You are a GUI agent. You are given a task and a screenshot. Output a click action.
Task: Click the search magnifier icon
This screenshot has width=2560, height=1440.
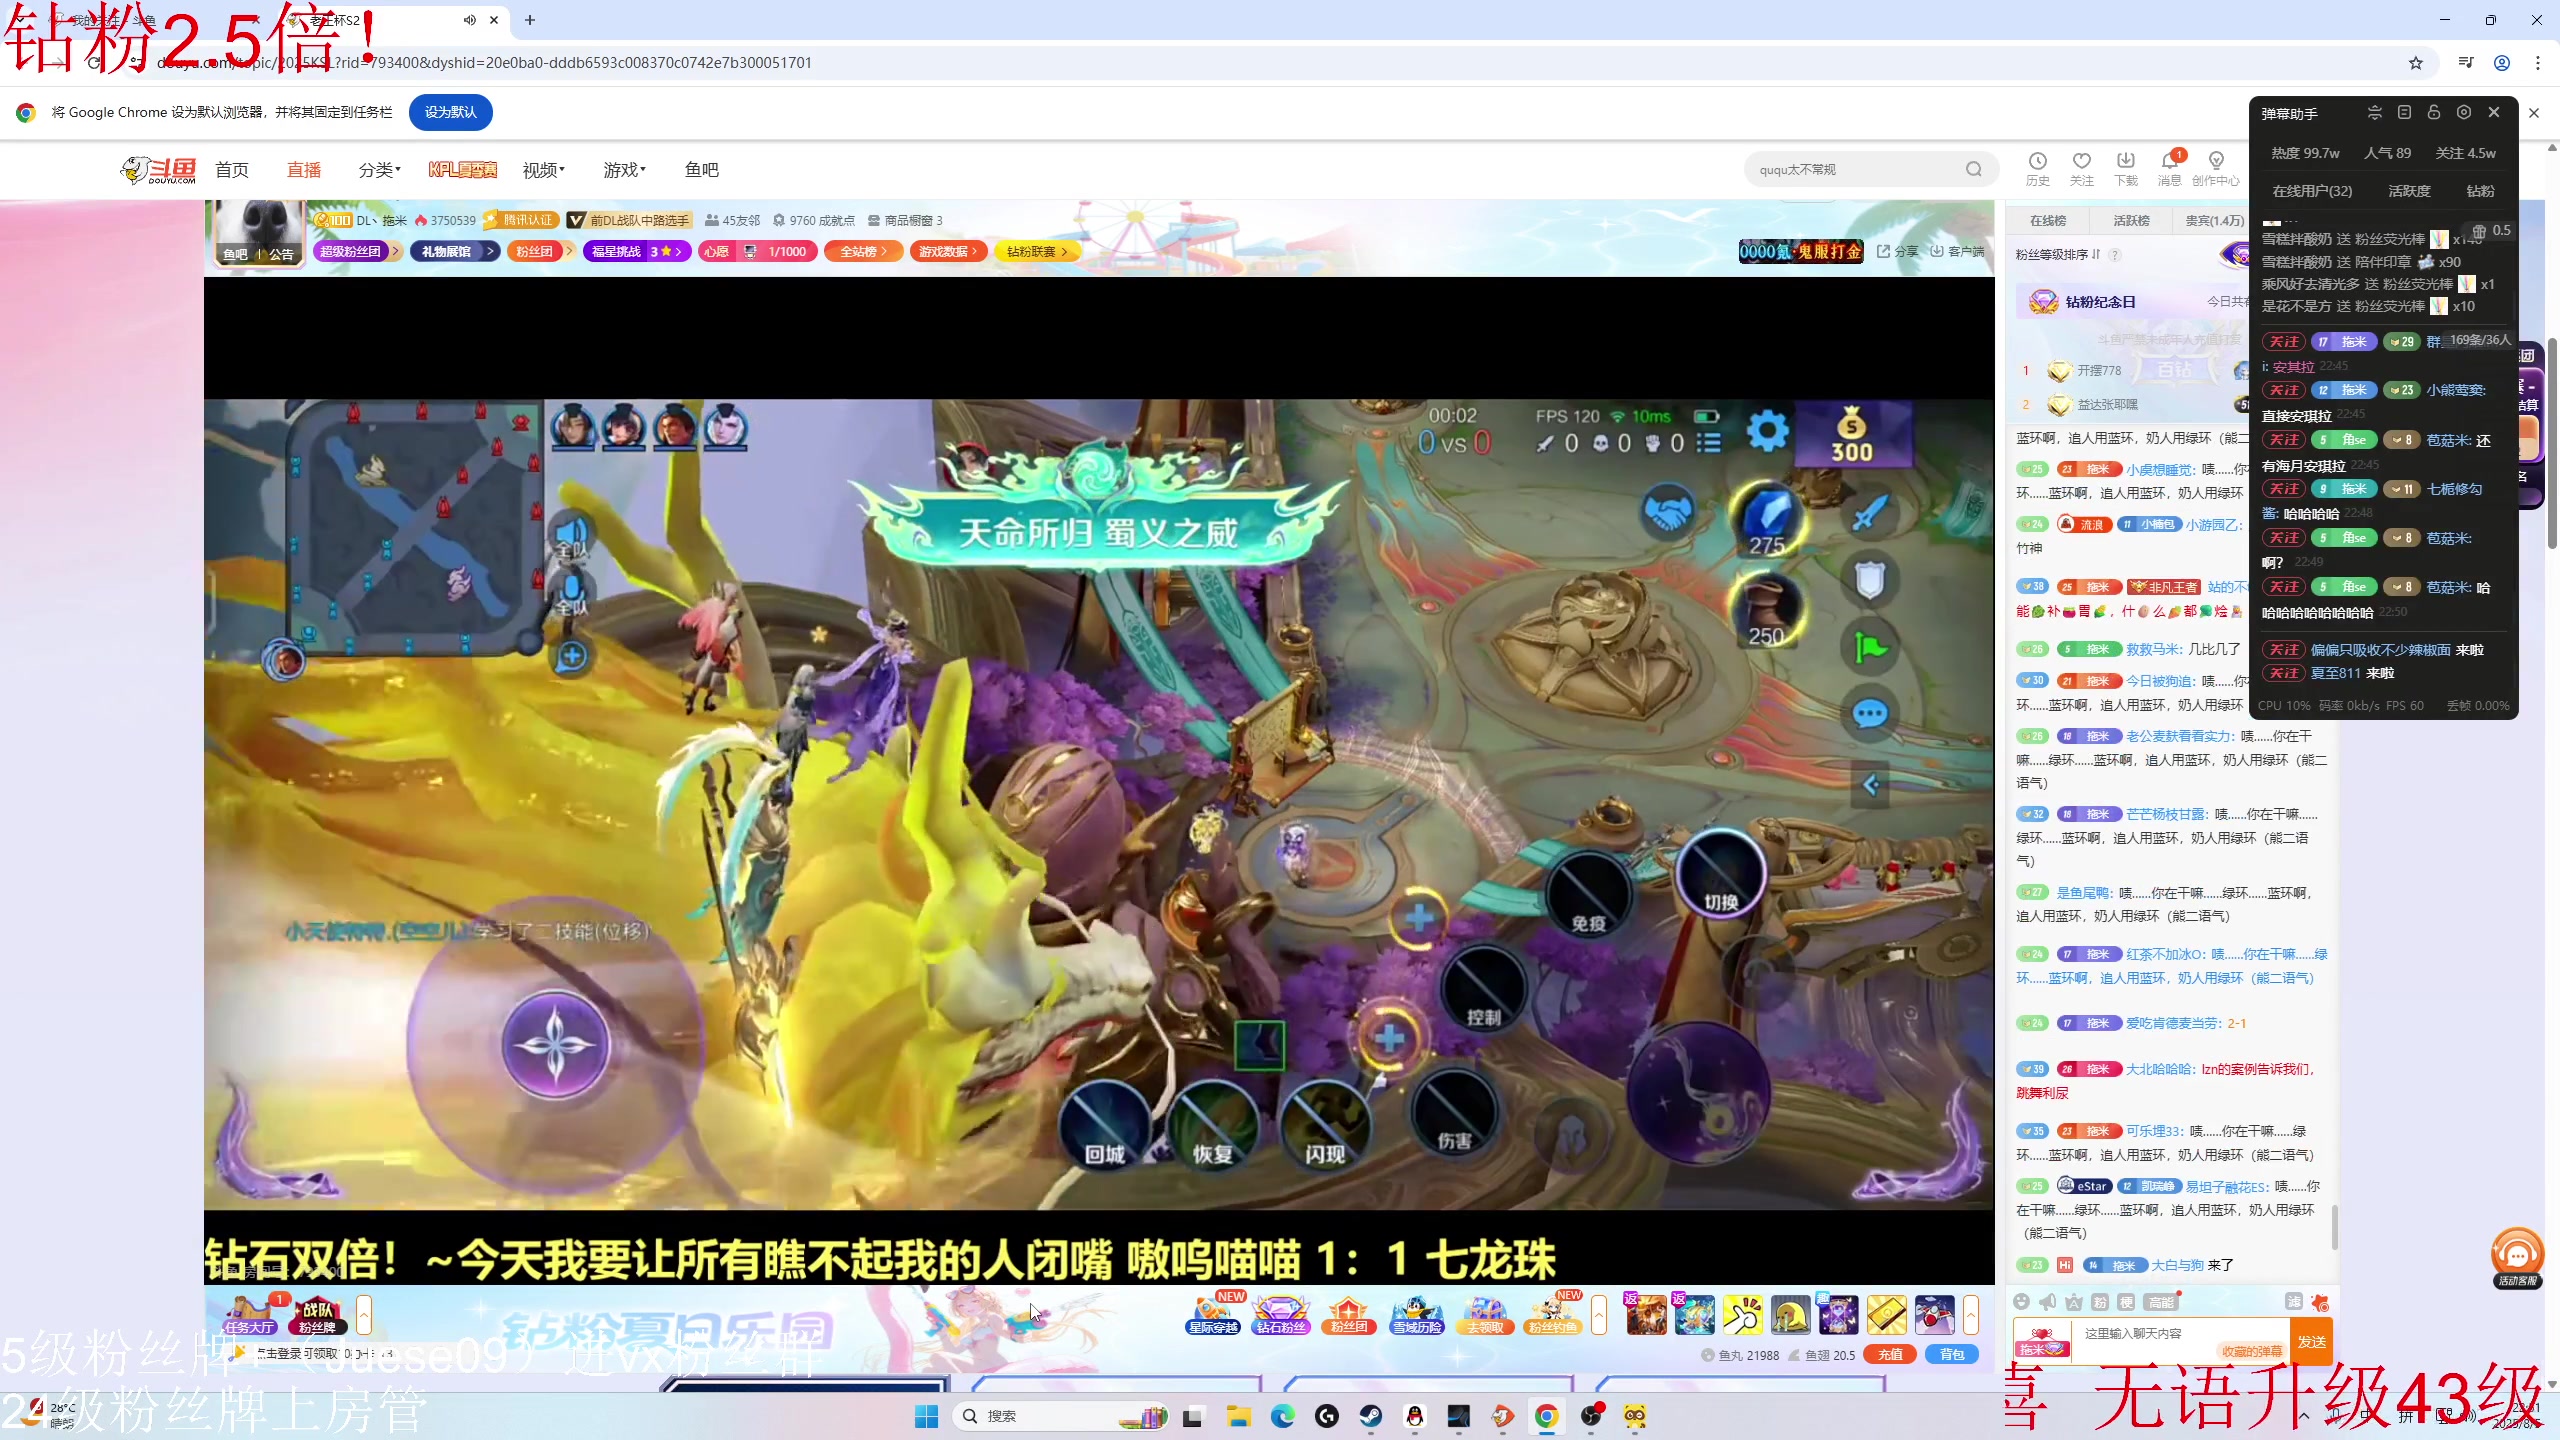pos(1973,169)
